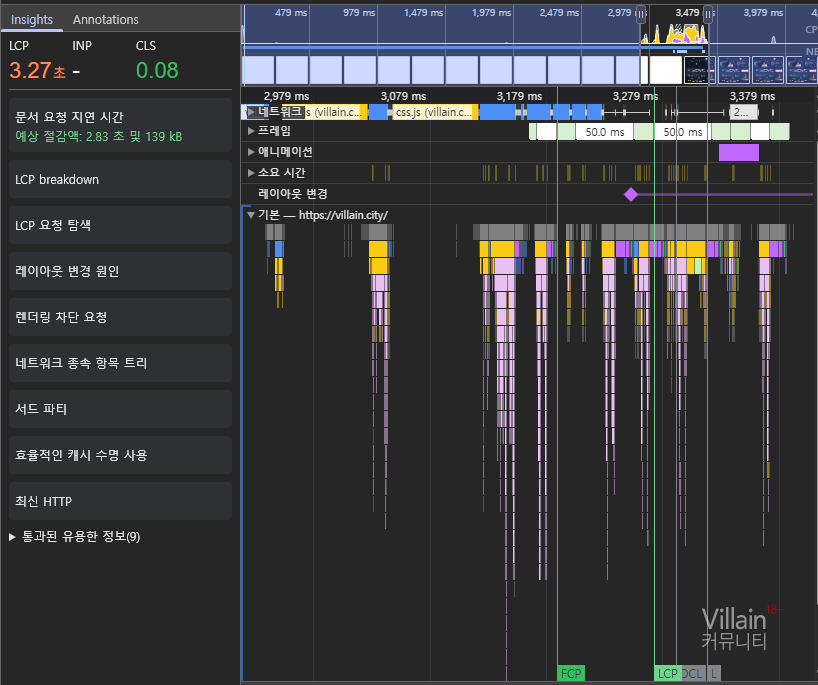Select the purple animation bar in 애니메이션 track

[738, 152]
